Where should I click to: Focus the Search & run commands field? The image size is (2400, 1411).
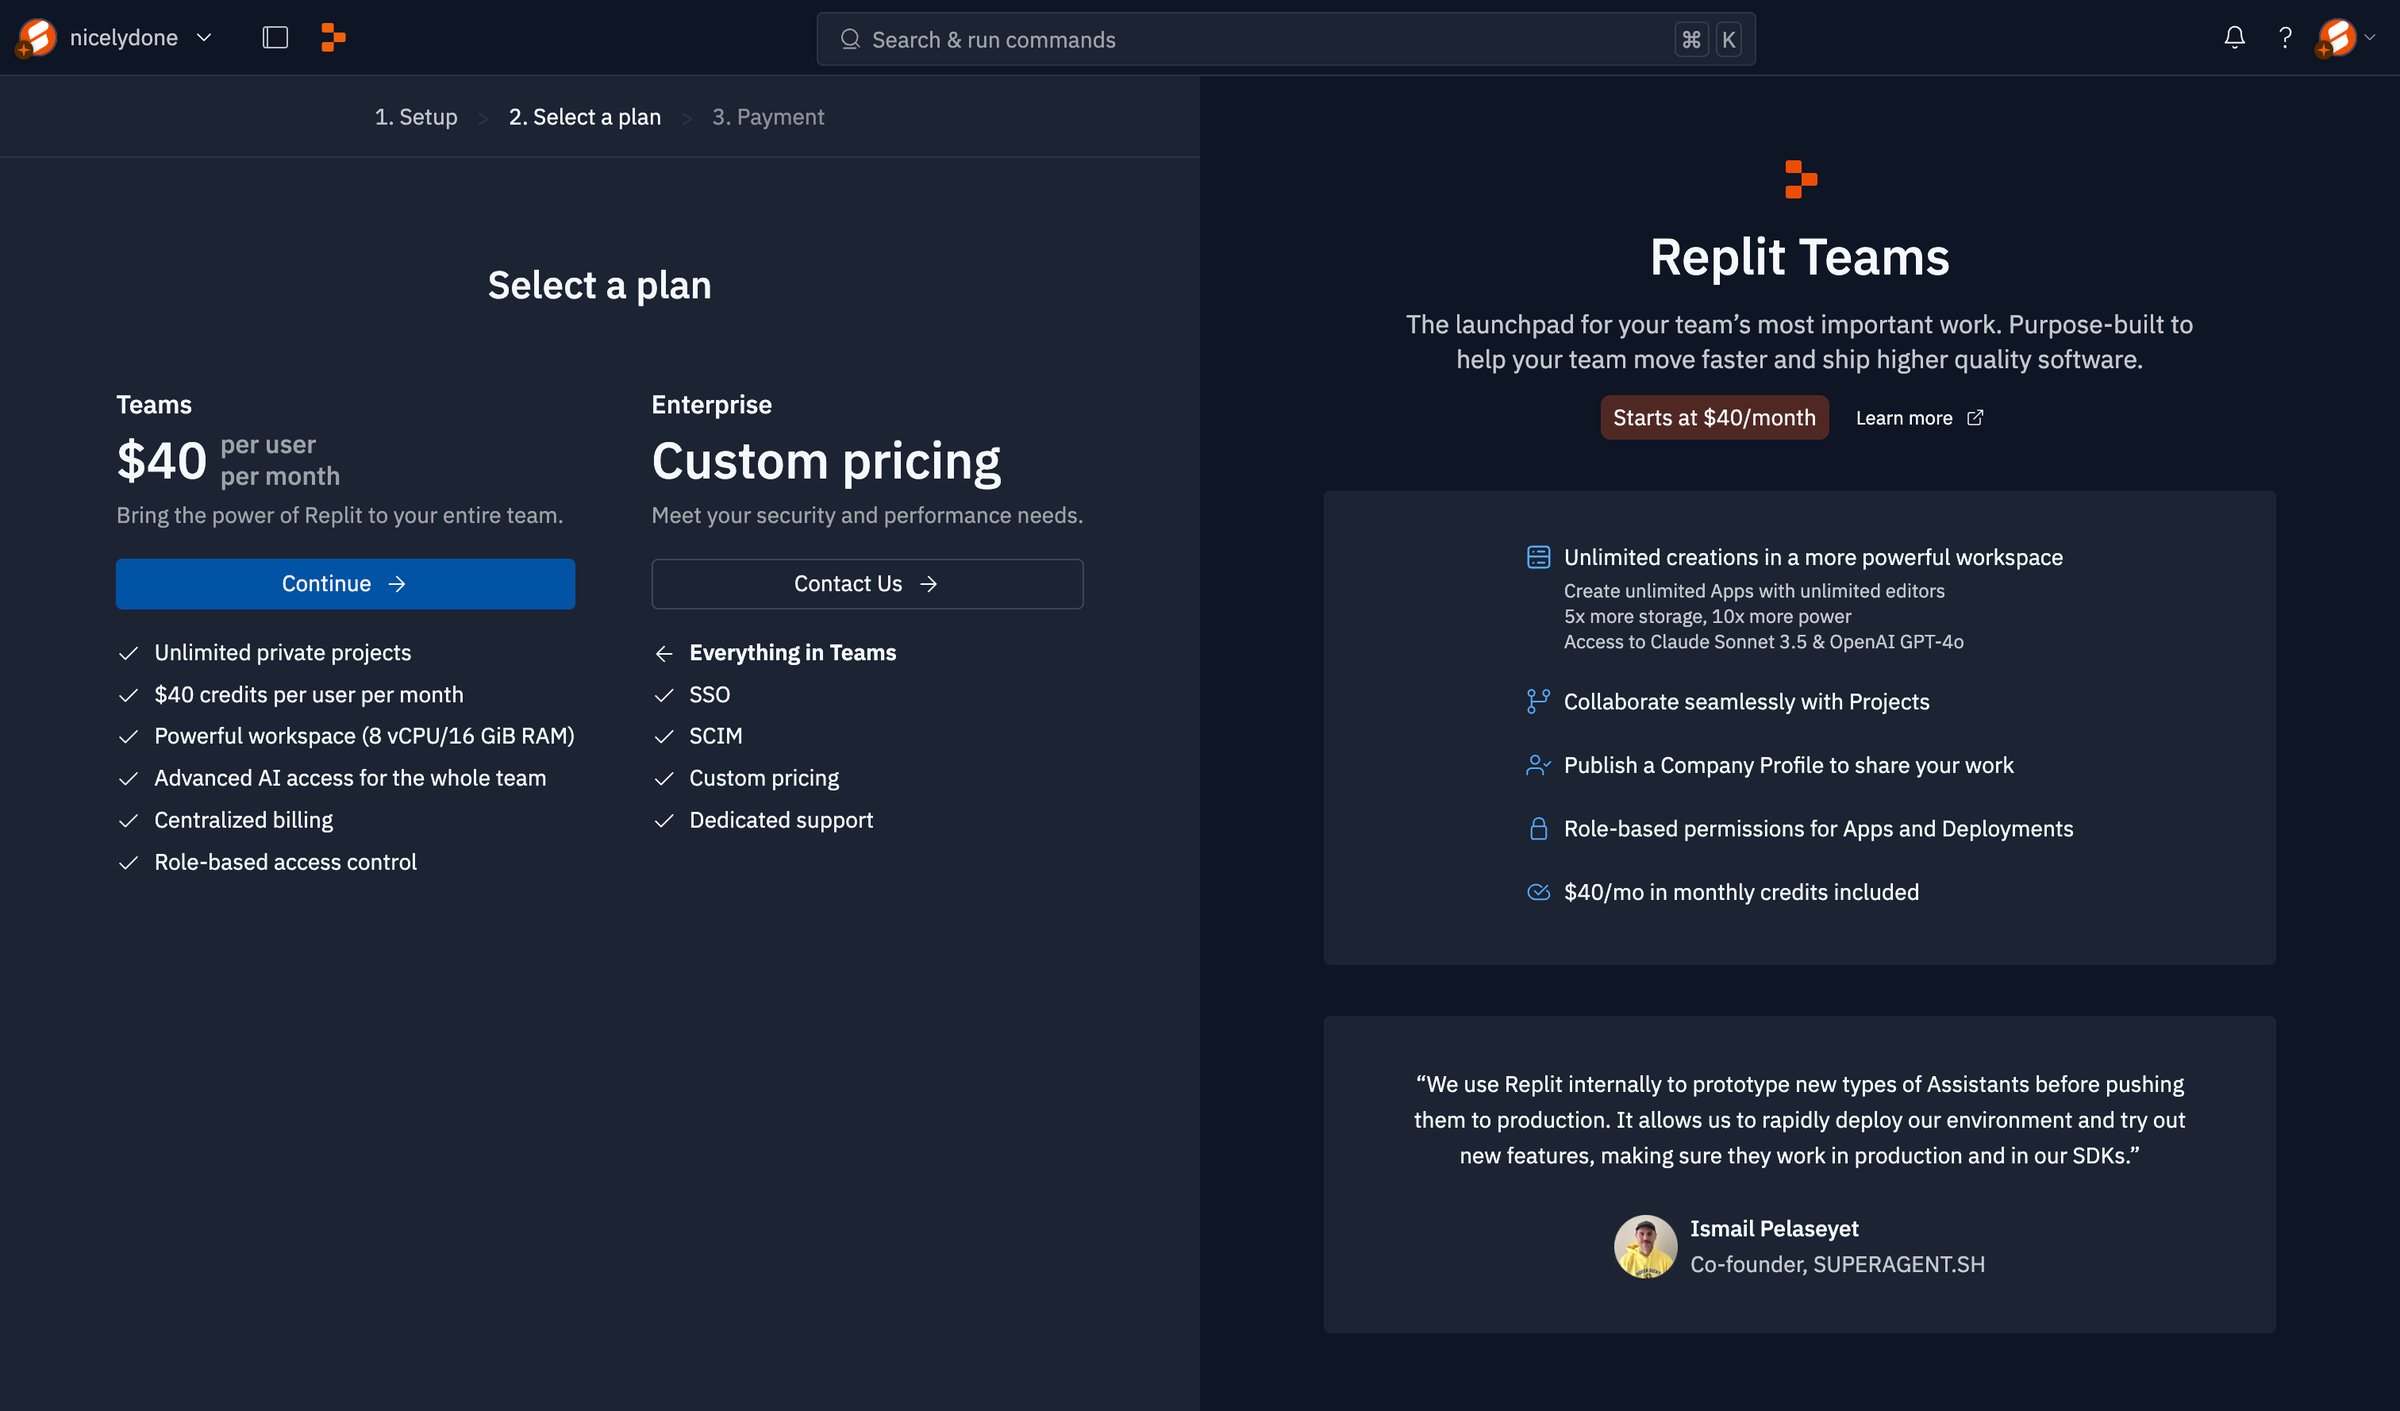[x=1285, y=39]
